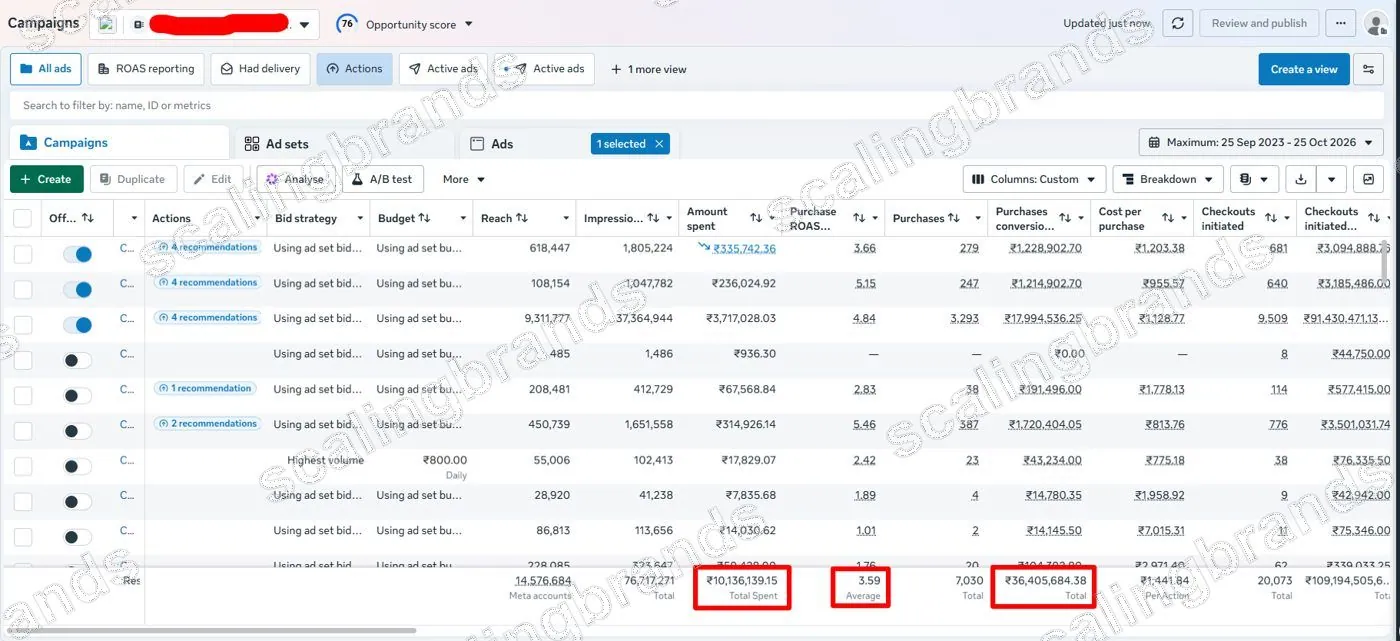The height and width of the screenshot is (641, 1400).
Task: Select the Actions view
Action: [x=355, y=69]
